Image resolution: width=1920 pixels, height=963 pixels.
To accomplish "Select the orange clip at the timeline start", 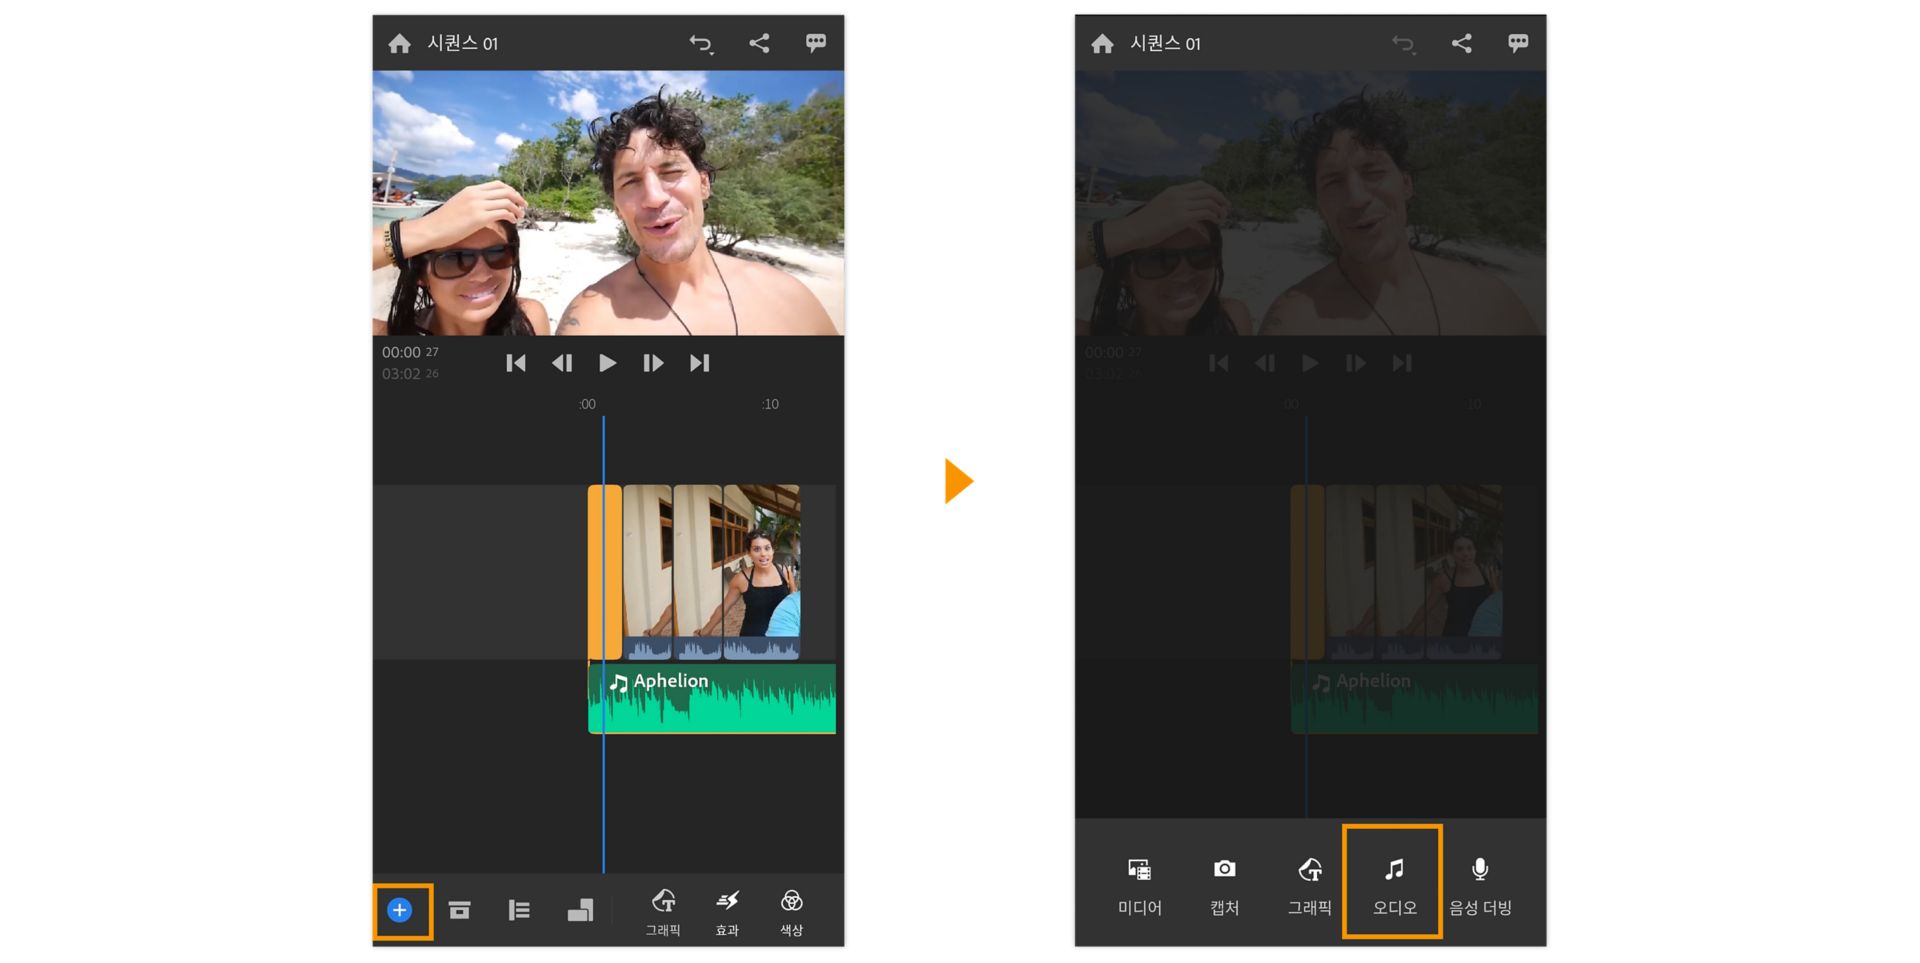I will (x=604, y=572).
